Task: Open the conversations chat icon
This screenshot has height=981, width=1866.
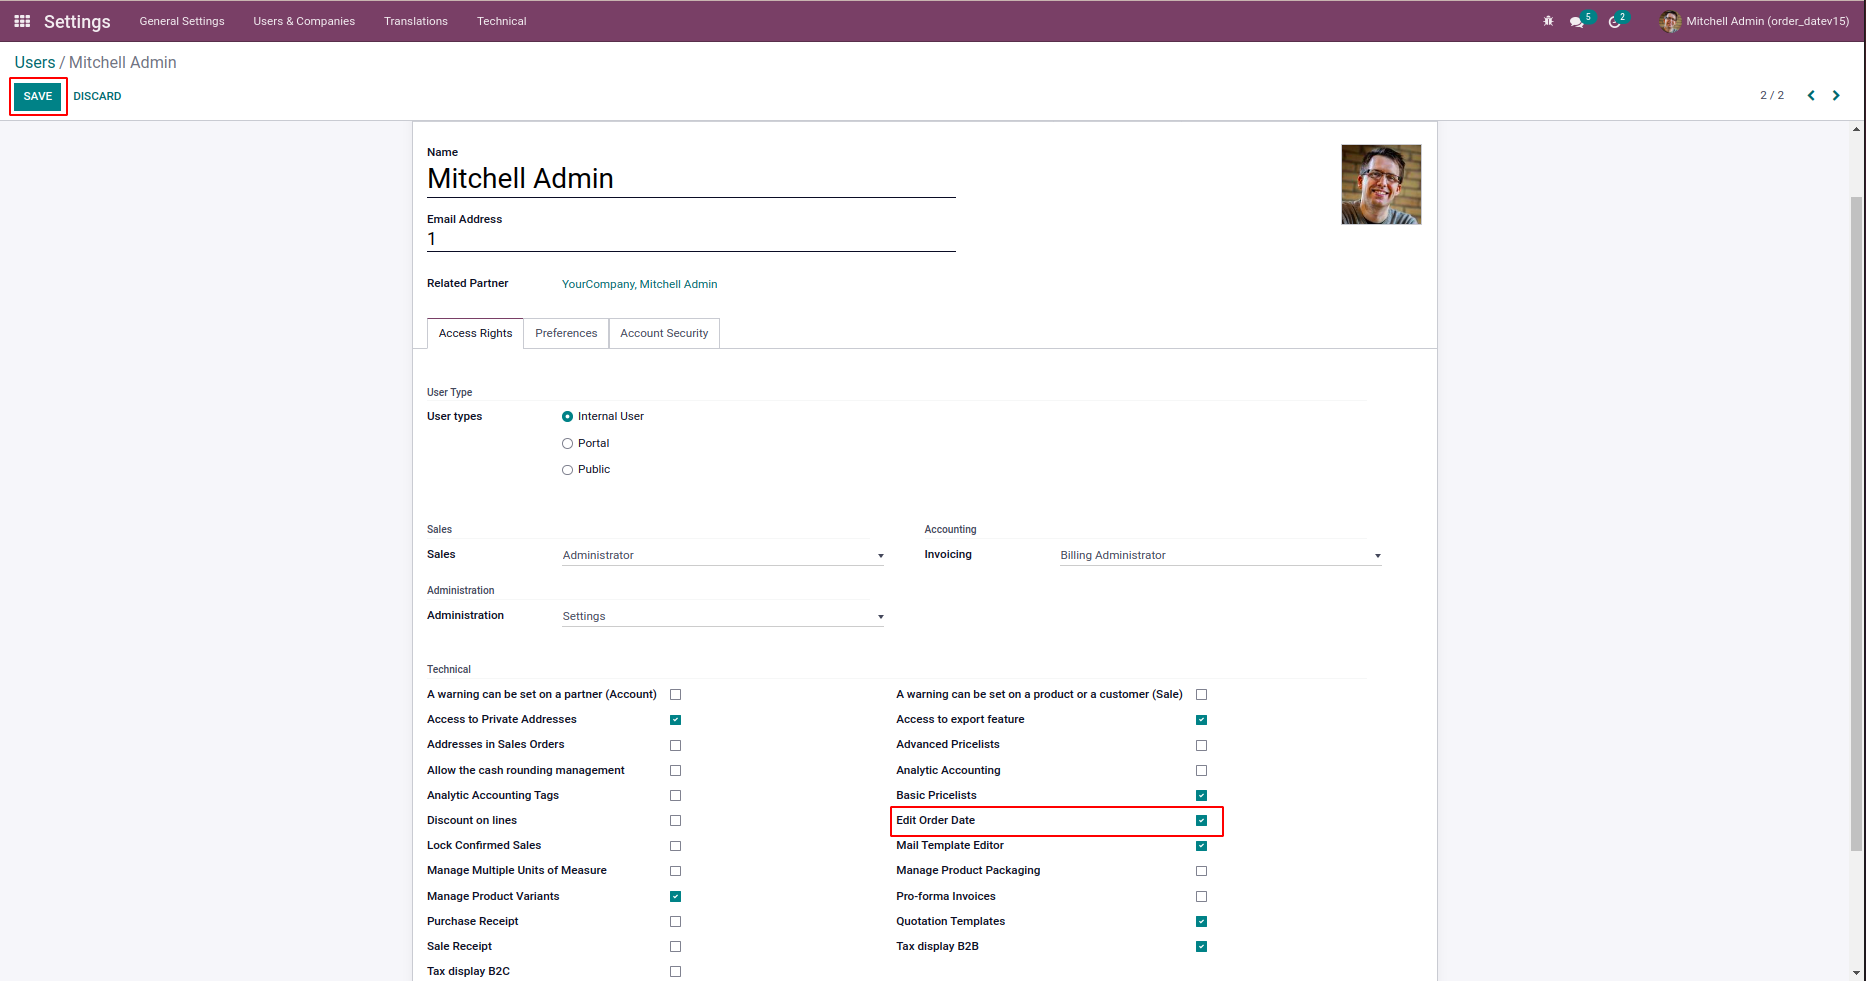Action: point(1577,22)
